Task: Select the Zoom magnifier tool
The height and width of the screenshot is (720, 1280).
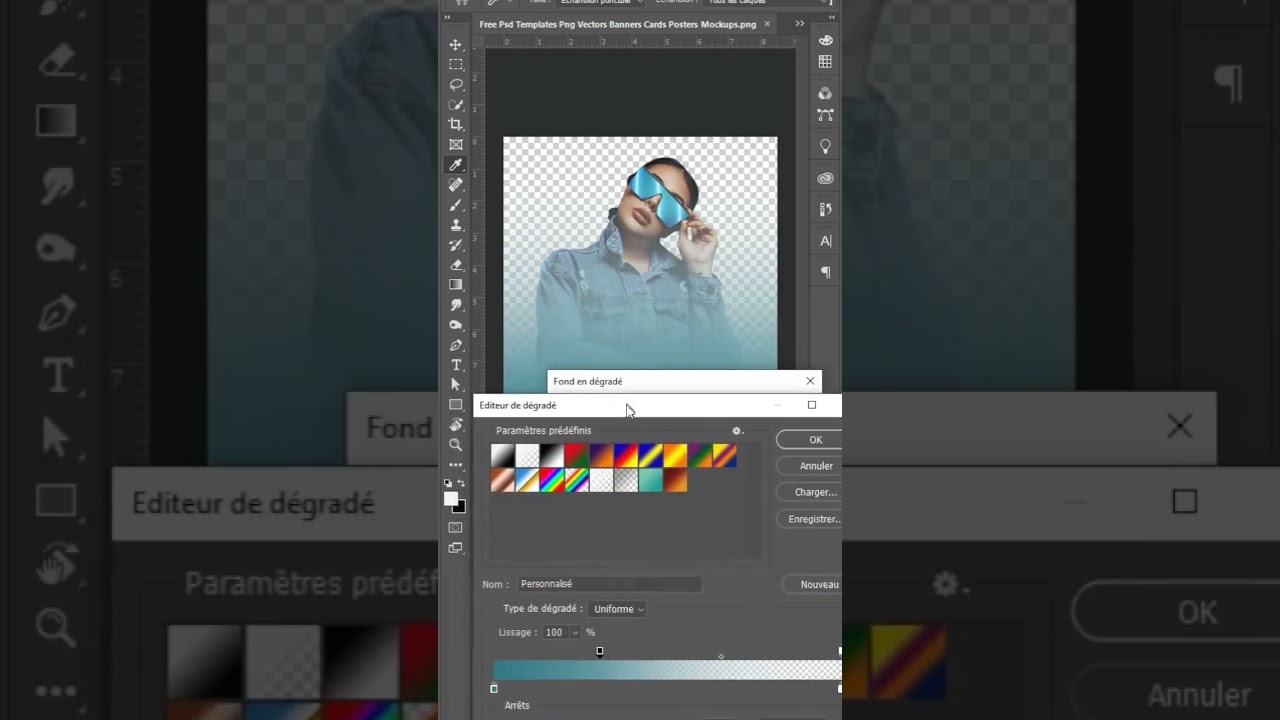Action: click(x=456, y=445)
